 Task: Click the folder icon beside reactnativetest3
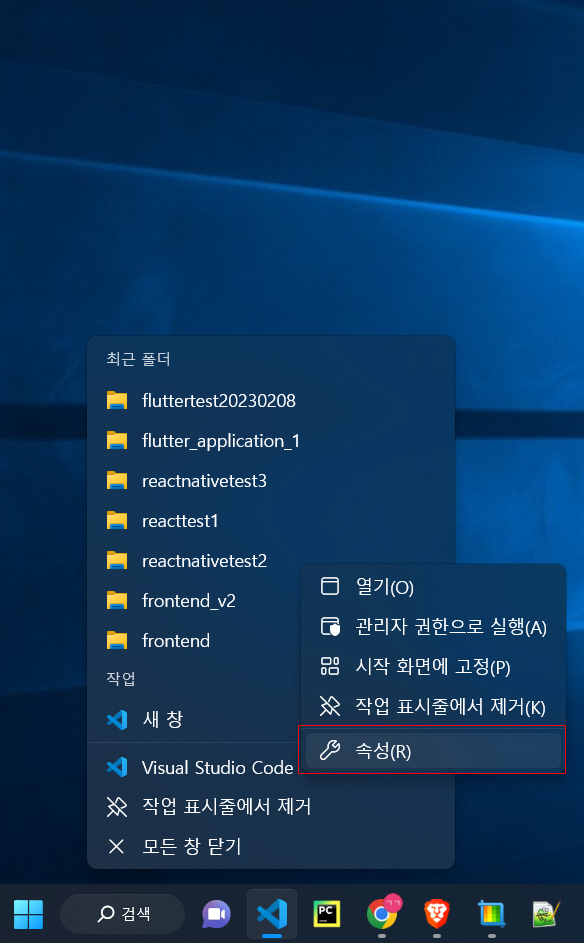tap(117, 481)
